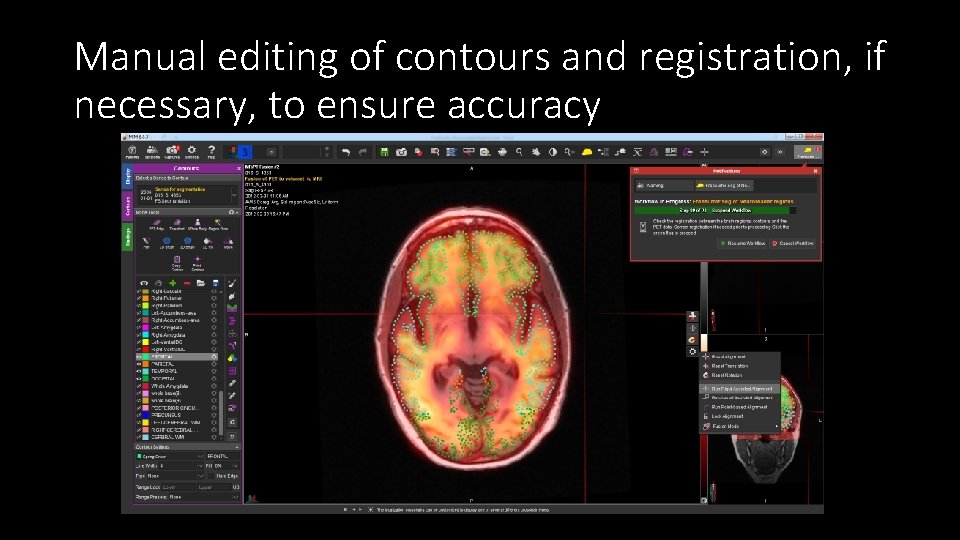This screenshot has height=540, width=960.
Task: Open contours using the folder icon
Action: 201,283
